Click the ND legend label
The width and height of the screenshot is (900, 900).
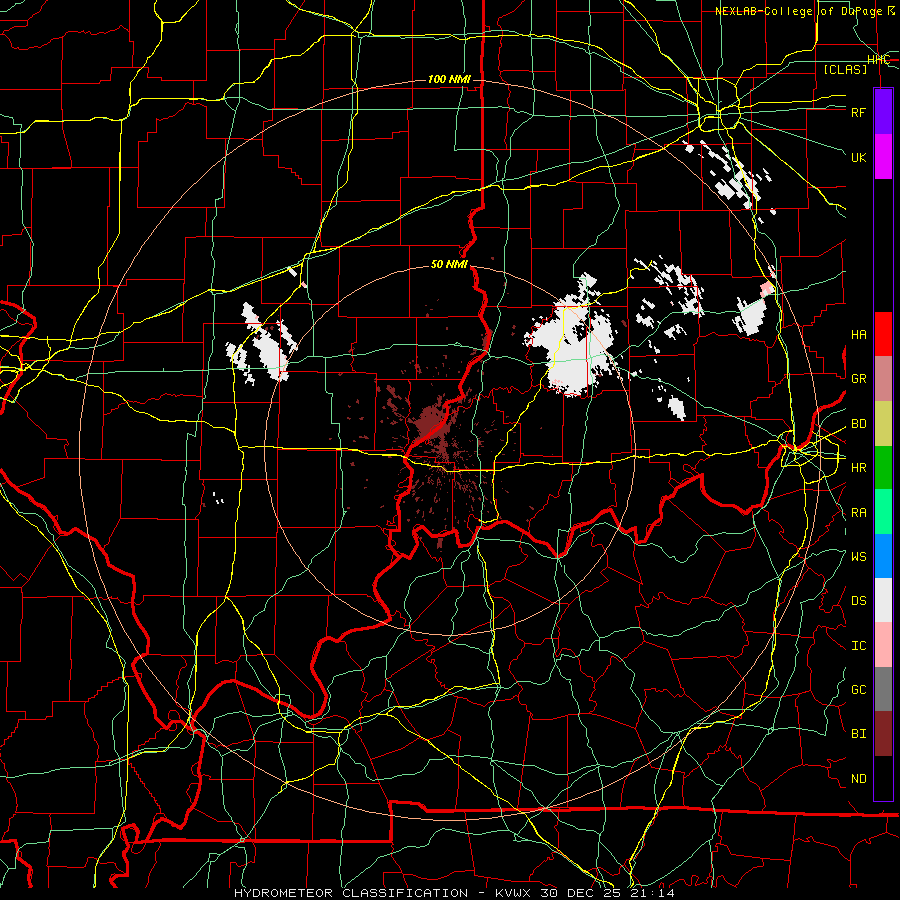(x=858, y=779)
